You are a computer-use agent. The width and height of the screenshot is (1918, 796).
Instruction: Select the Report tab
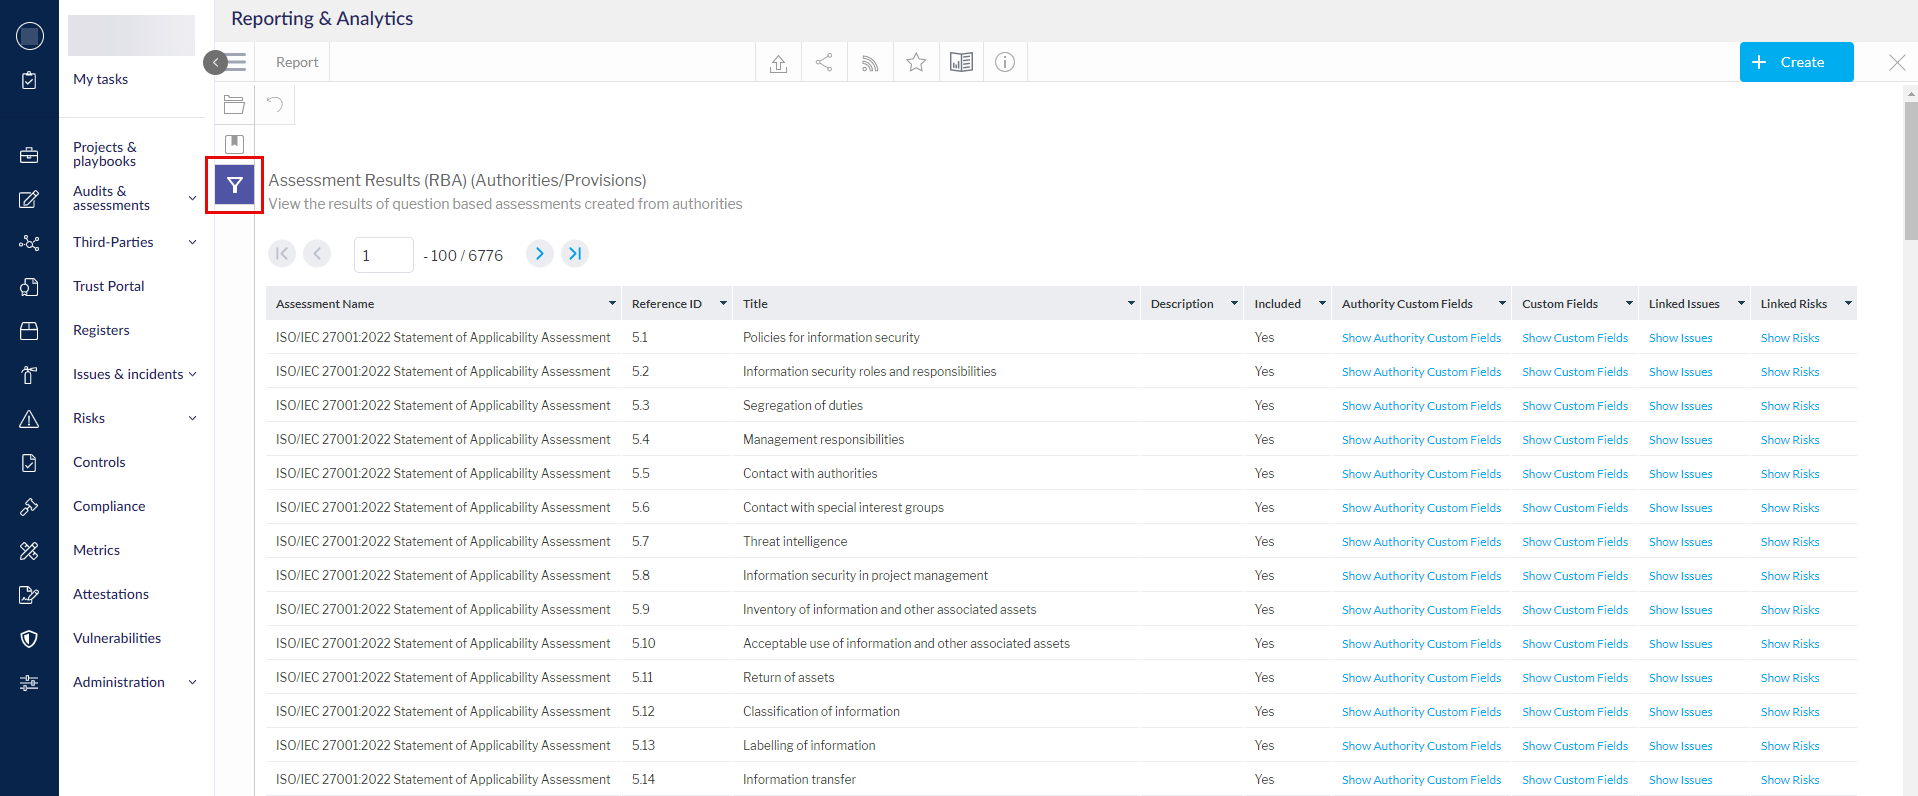click(297, 62)
